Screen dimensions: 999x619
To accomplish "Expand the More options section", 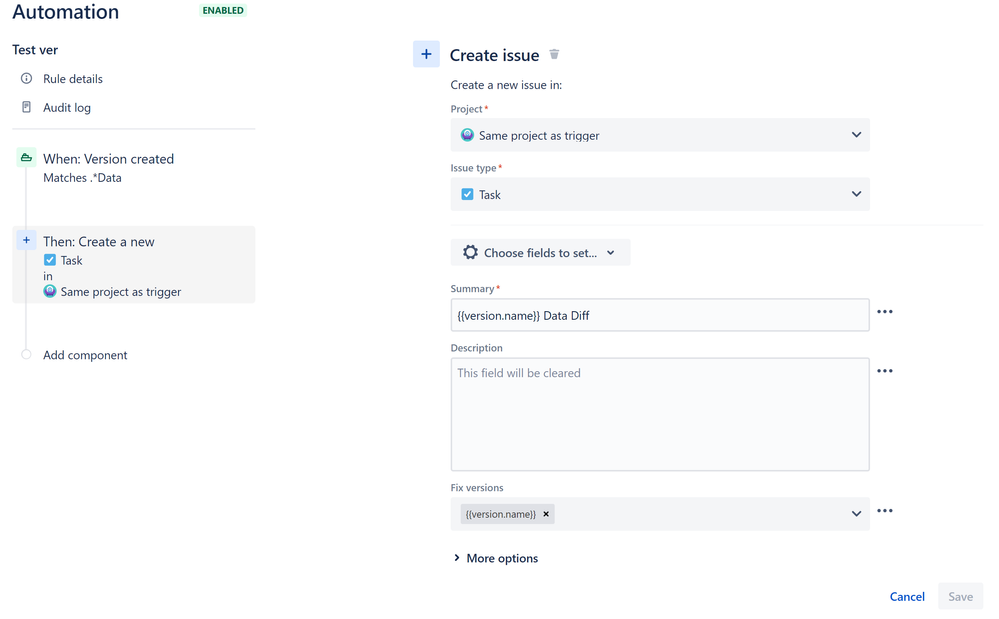I will 496,559.
